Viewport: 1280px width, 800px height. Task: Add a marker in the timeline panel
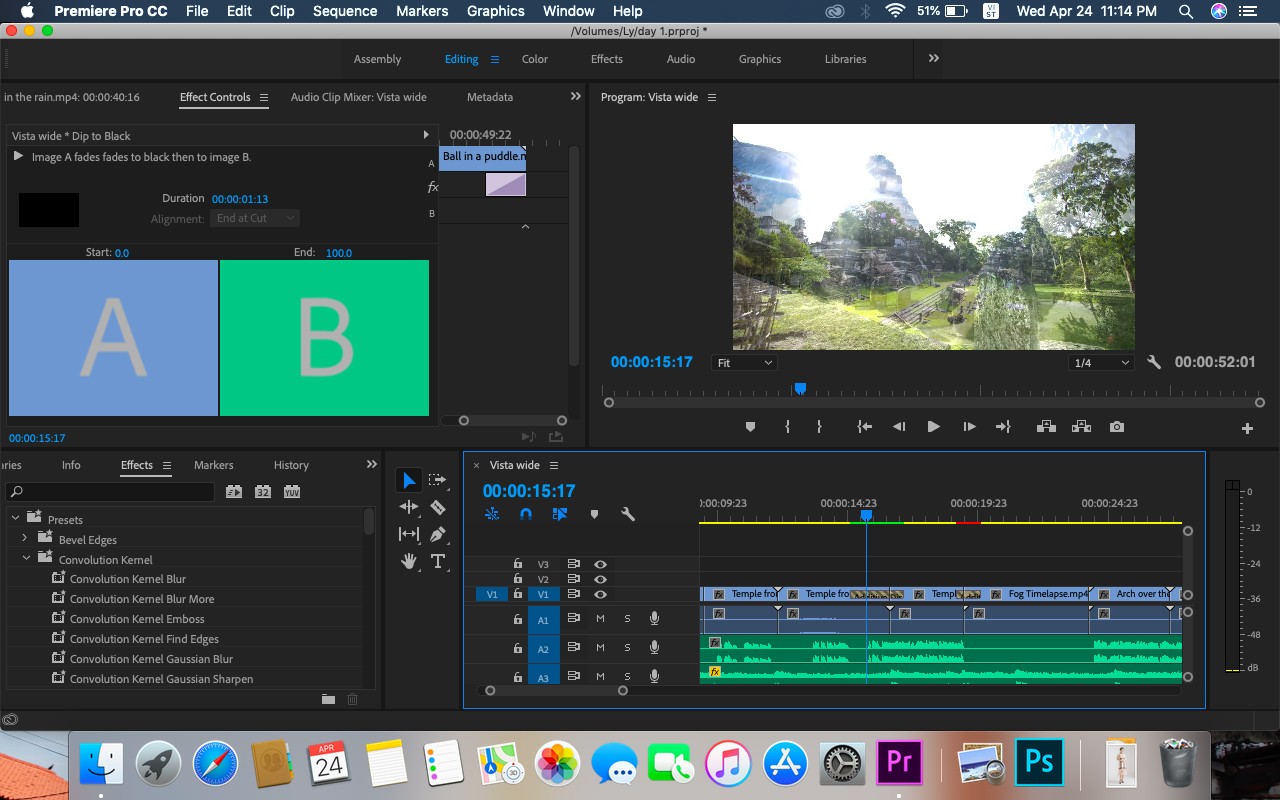tap(594, 514)
